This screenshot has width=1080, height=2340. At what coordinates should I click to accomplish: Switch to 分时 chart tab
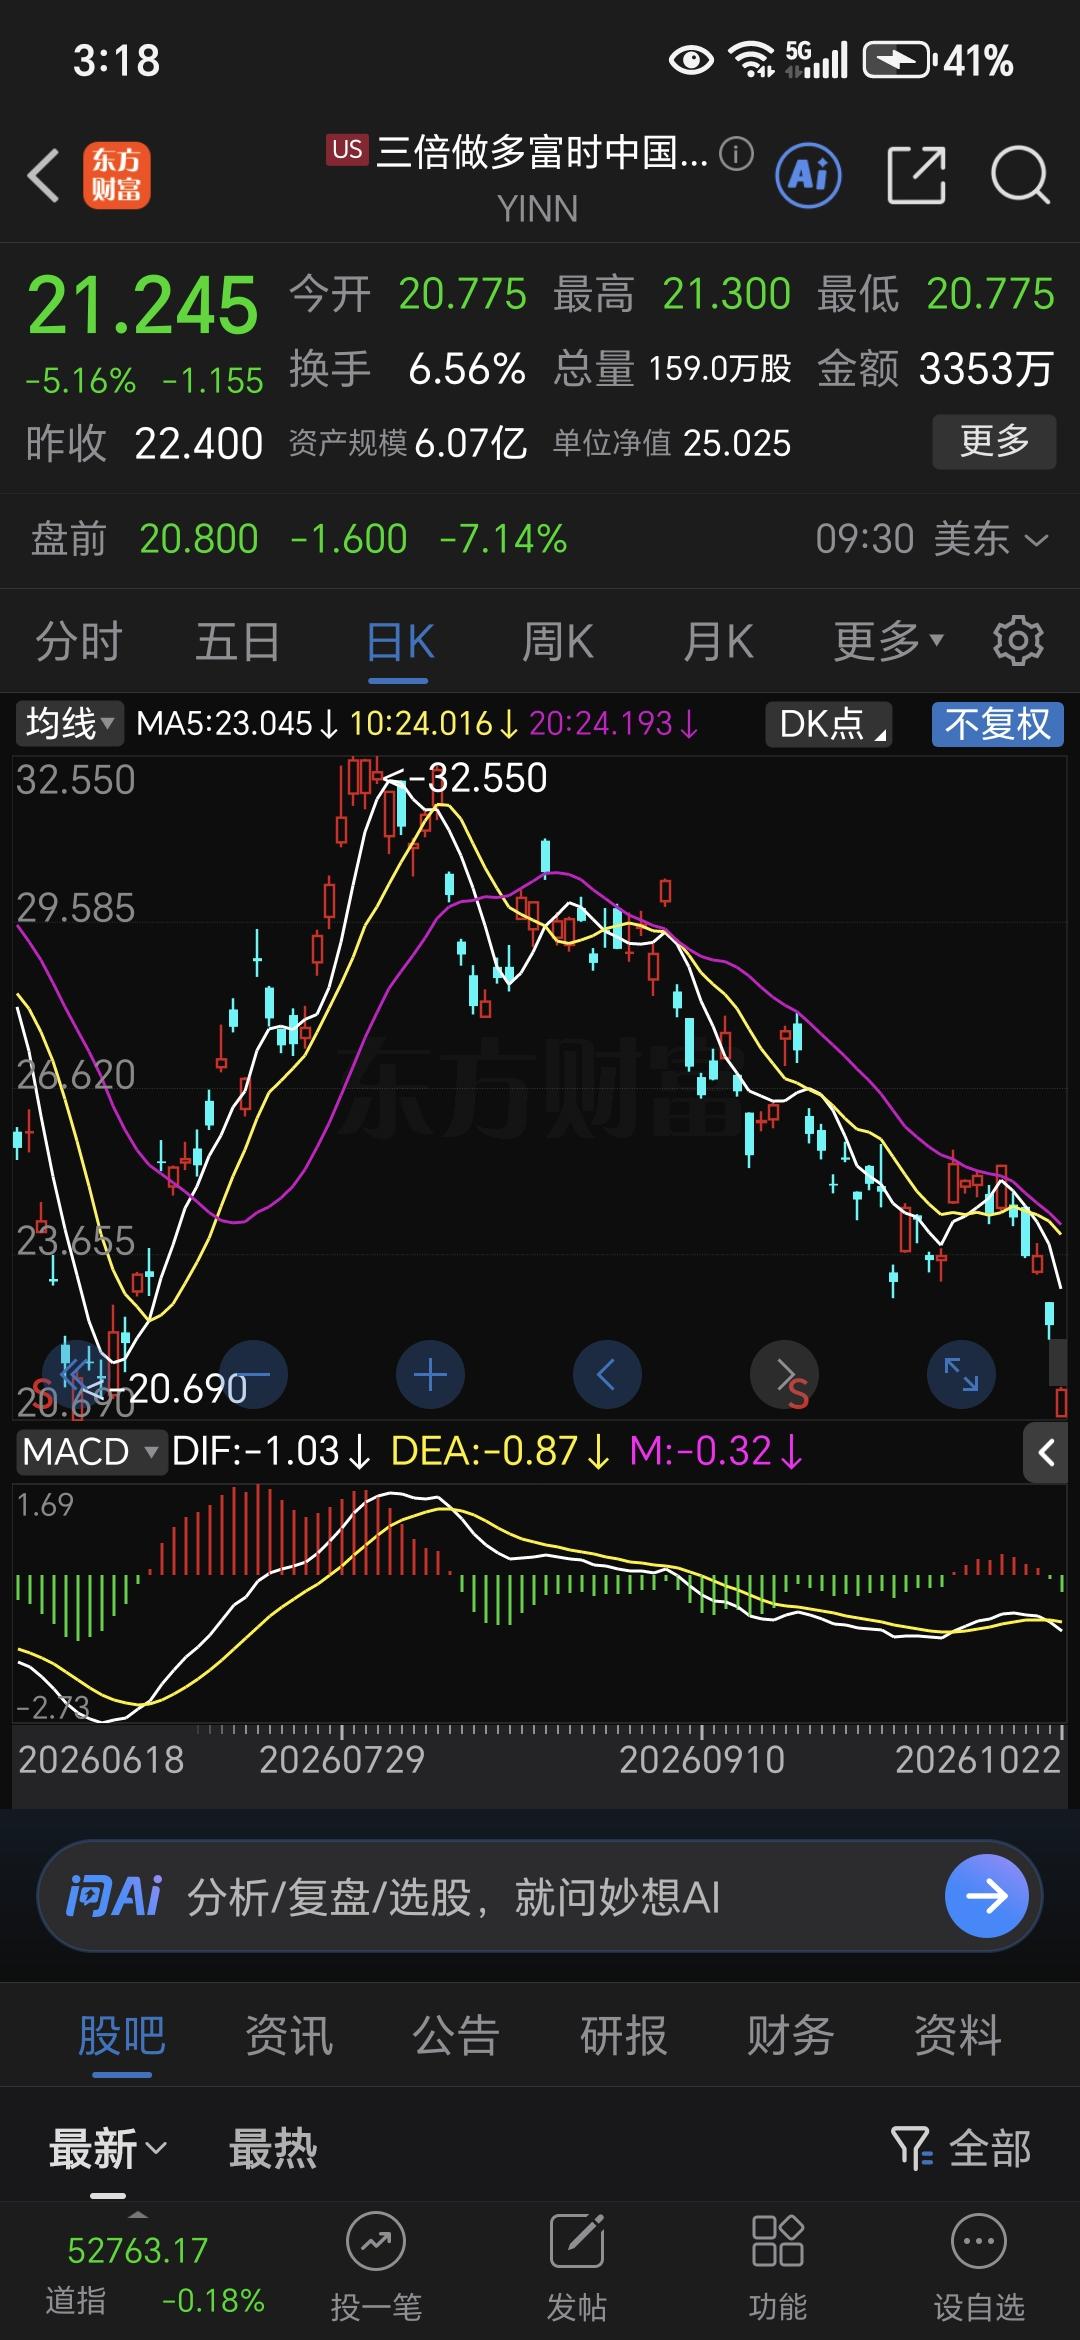coord(79,641)
